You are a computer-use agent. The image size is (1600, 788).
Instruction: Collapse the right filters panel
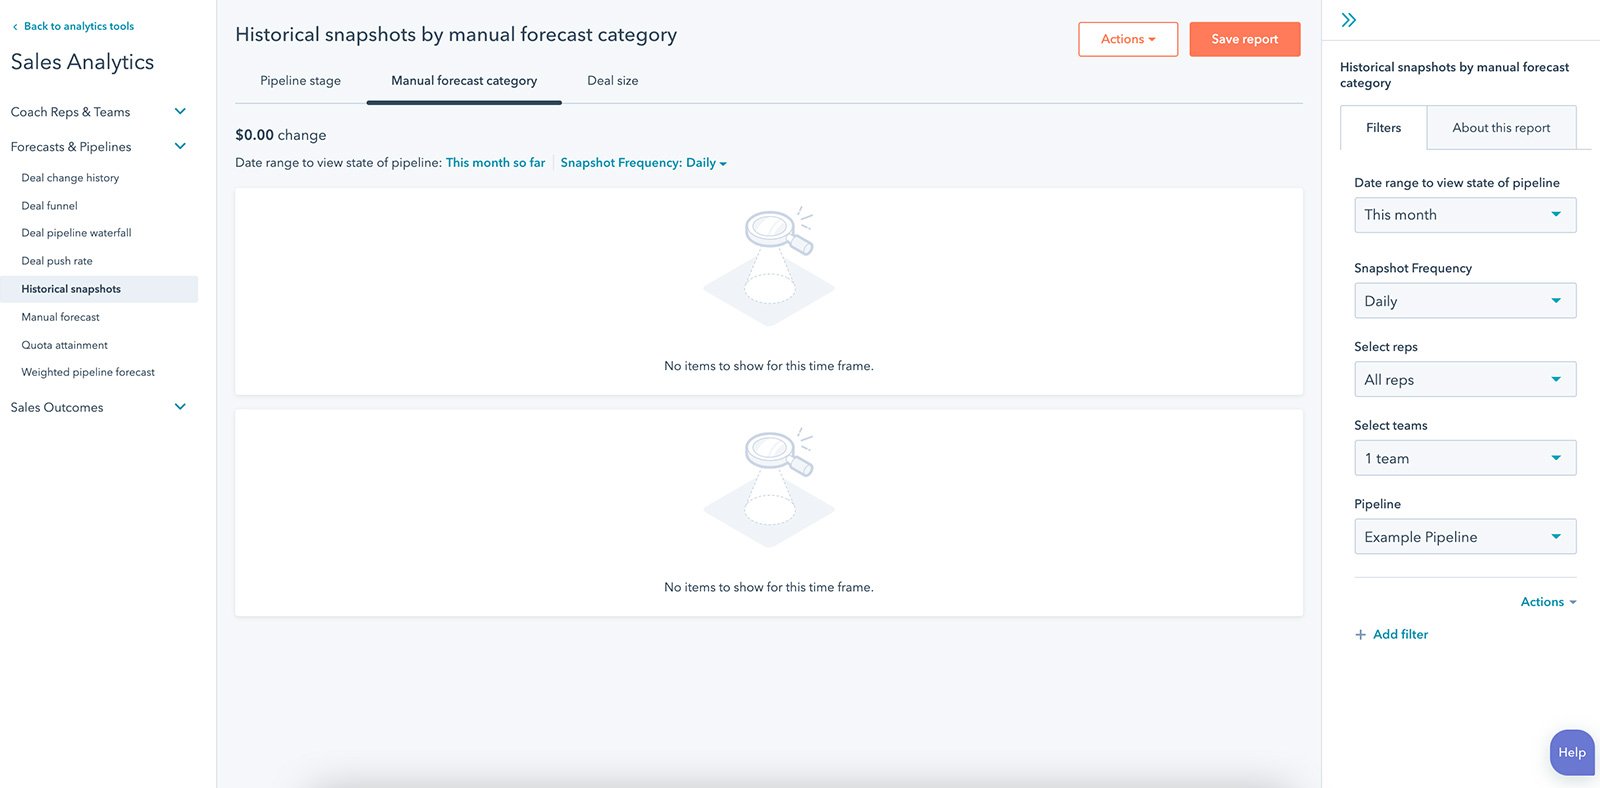coord(1348,20)
